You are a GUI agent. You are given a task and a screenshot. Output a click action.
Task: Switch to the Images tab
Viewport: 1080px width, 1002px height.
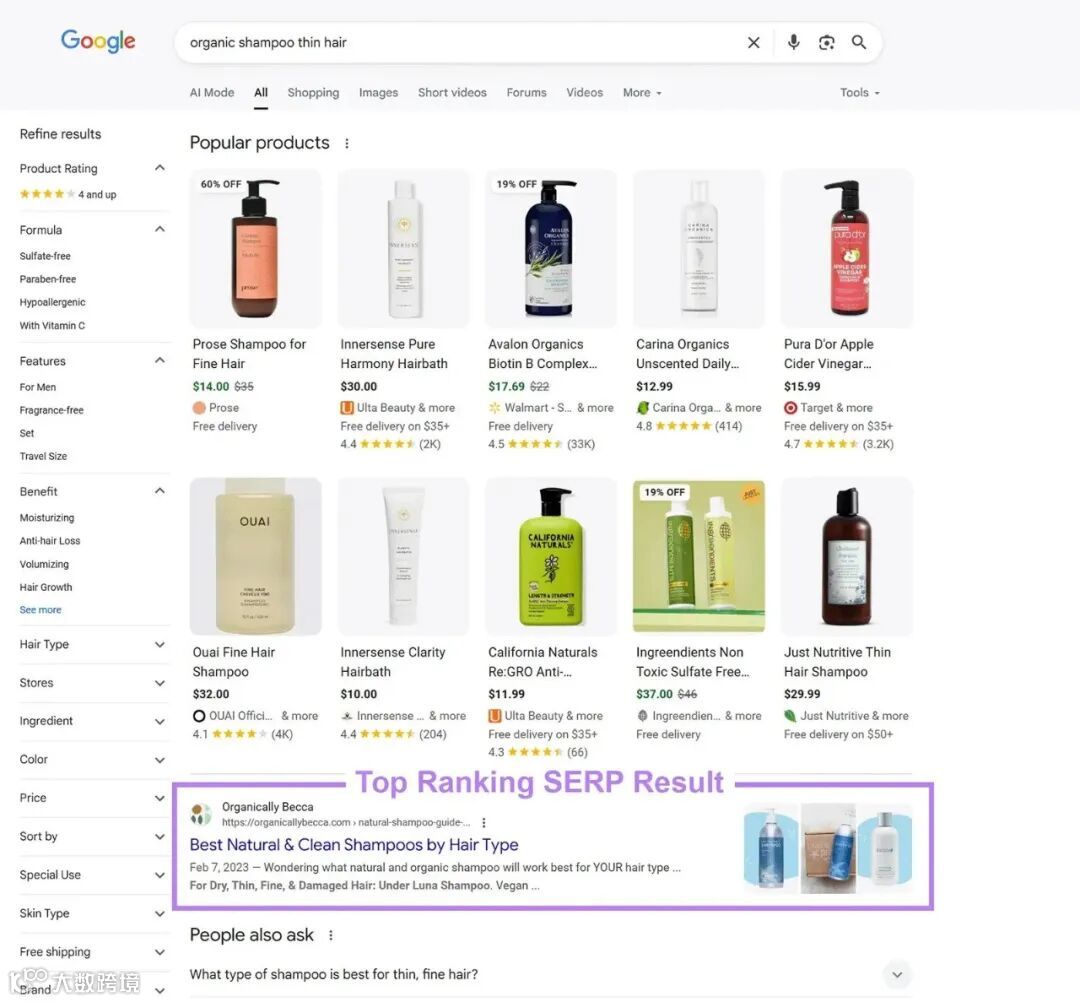click(x=378, y=93)
